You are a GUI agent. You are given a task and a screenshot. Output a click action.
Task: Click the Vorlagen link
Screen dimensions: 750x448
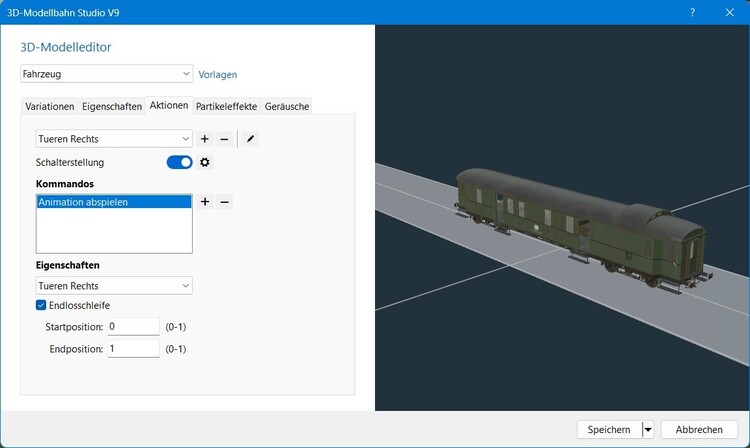pyautogui.click(x=218, y=75)
